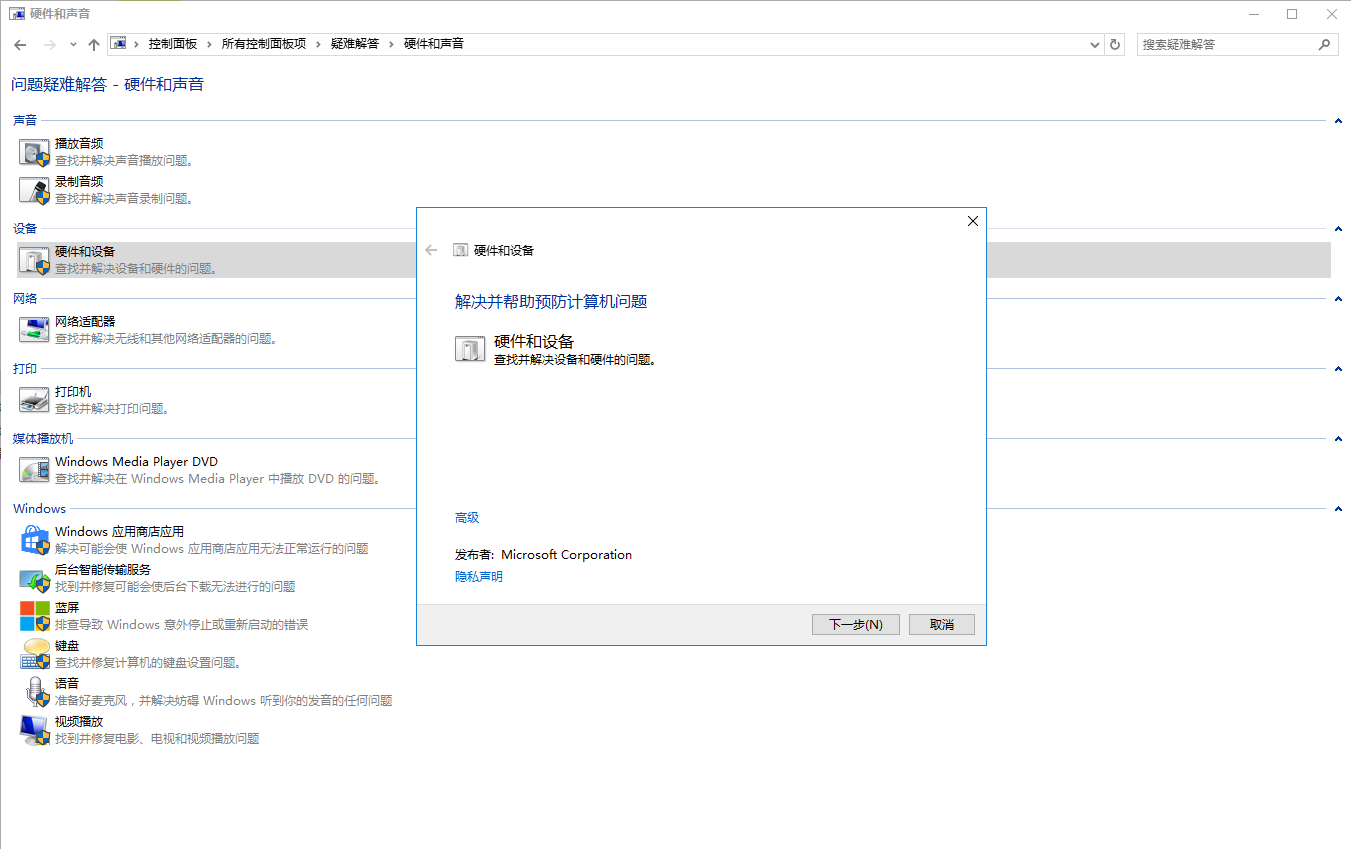Open the 键盘 keyboard icon
This screenshot has height=849, width=1351.
34,654
